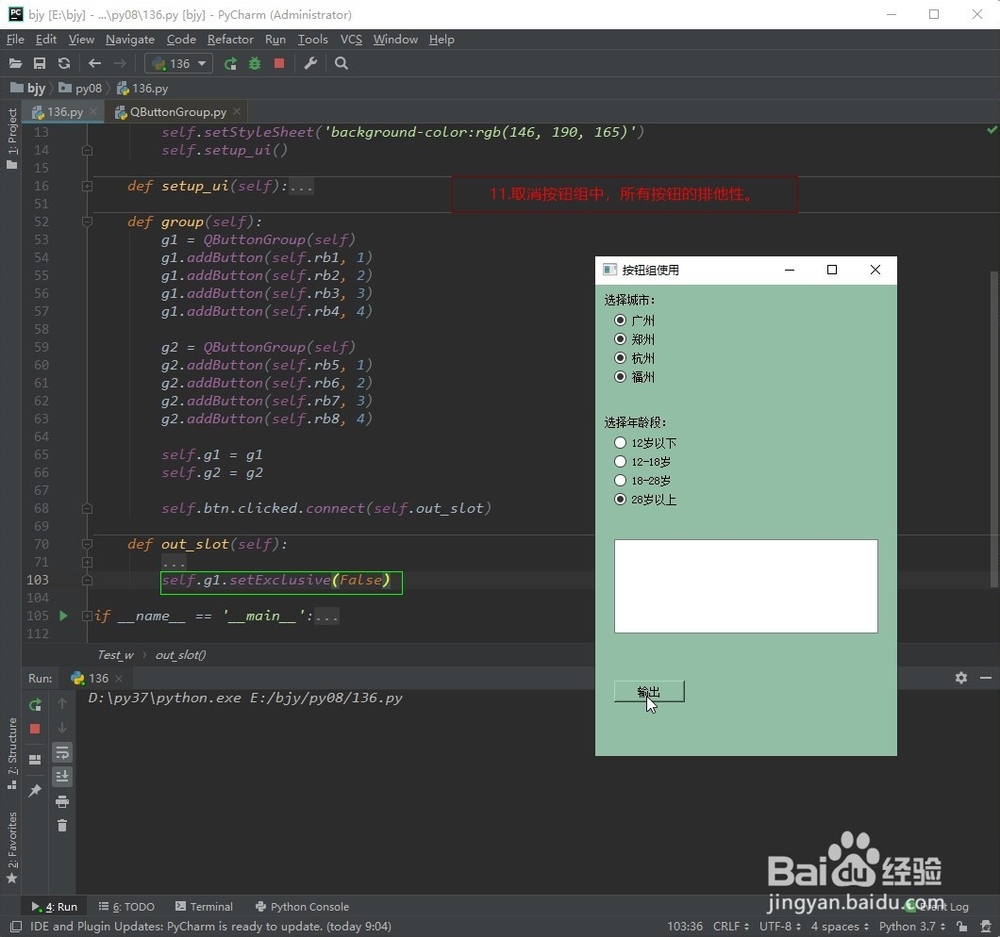The image size is (1000, 937).
Task: Open the Tools menu
Action: (312, 39)
